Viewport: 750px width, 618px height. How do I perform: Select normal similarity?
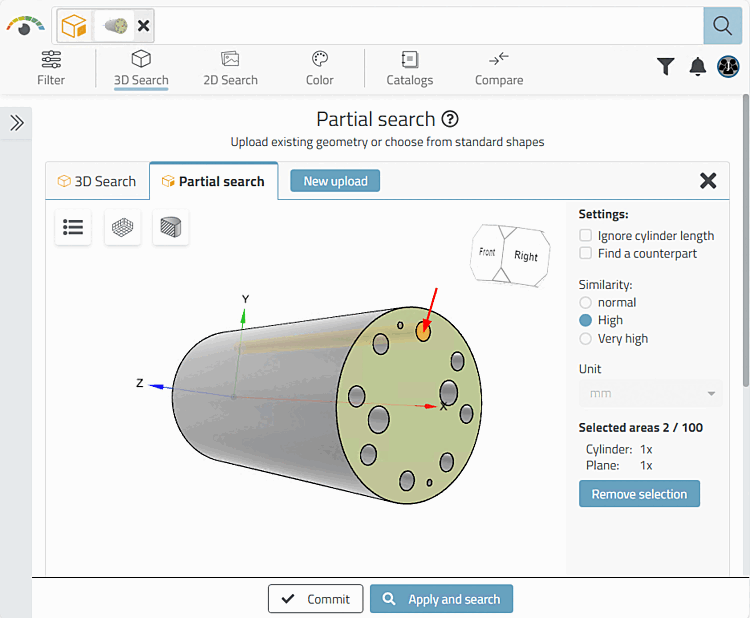point(586,303)
